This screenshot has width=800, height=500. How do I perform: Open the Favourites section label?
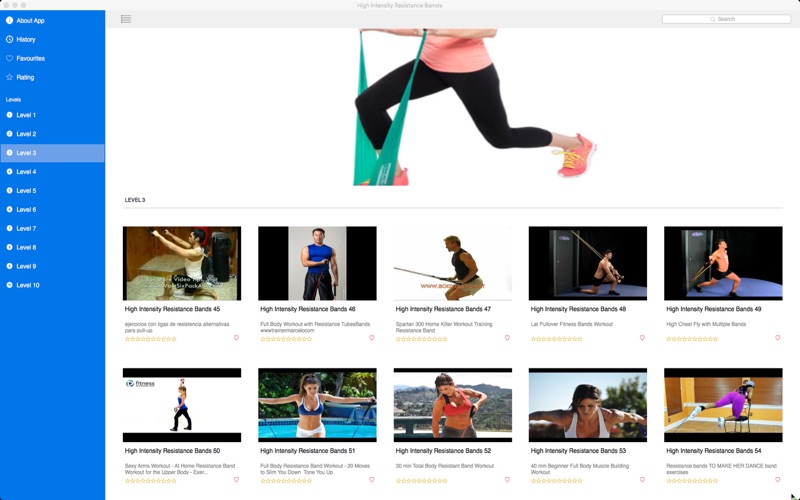30,58
